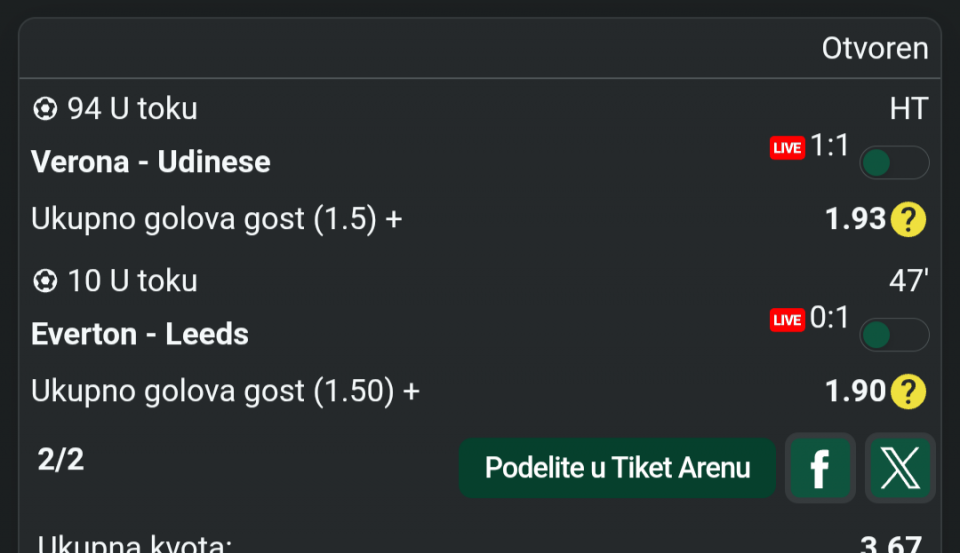Click the 2/2 selections counter

pyautogui.click(x=61, y=459)
